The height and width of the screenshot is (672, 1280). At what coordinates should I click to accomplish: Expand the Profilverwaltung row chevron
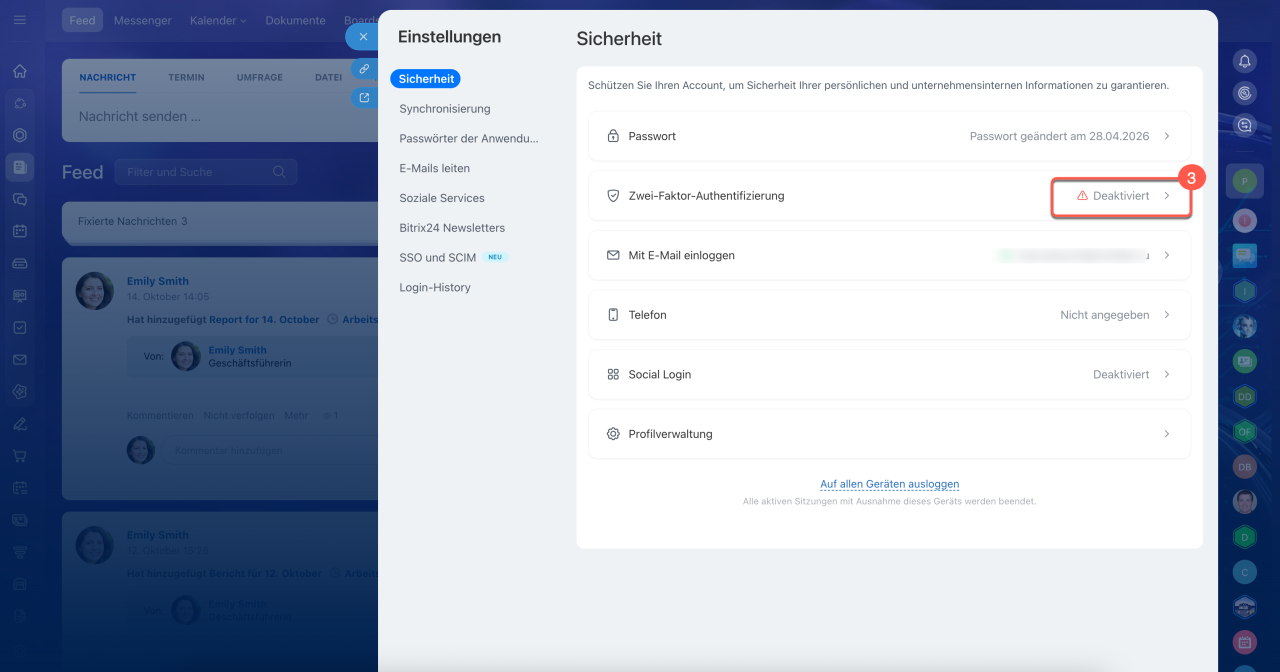[1167, 434]
